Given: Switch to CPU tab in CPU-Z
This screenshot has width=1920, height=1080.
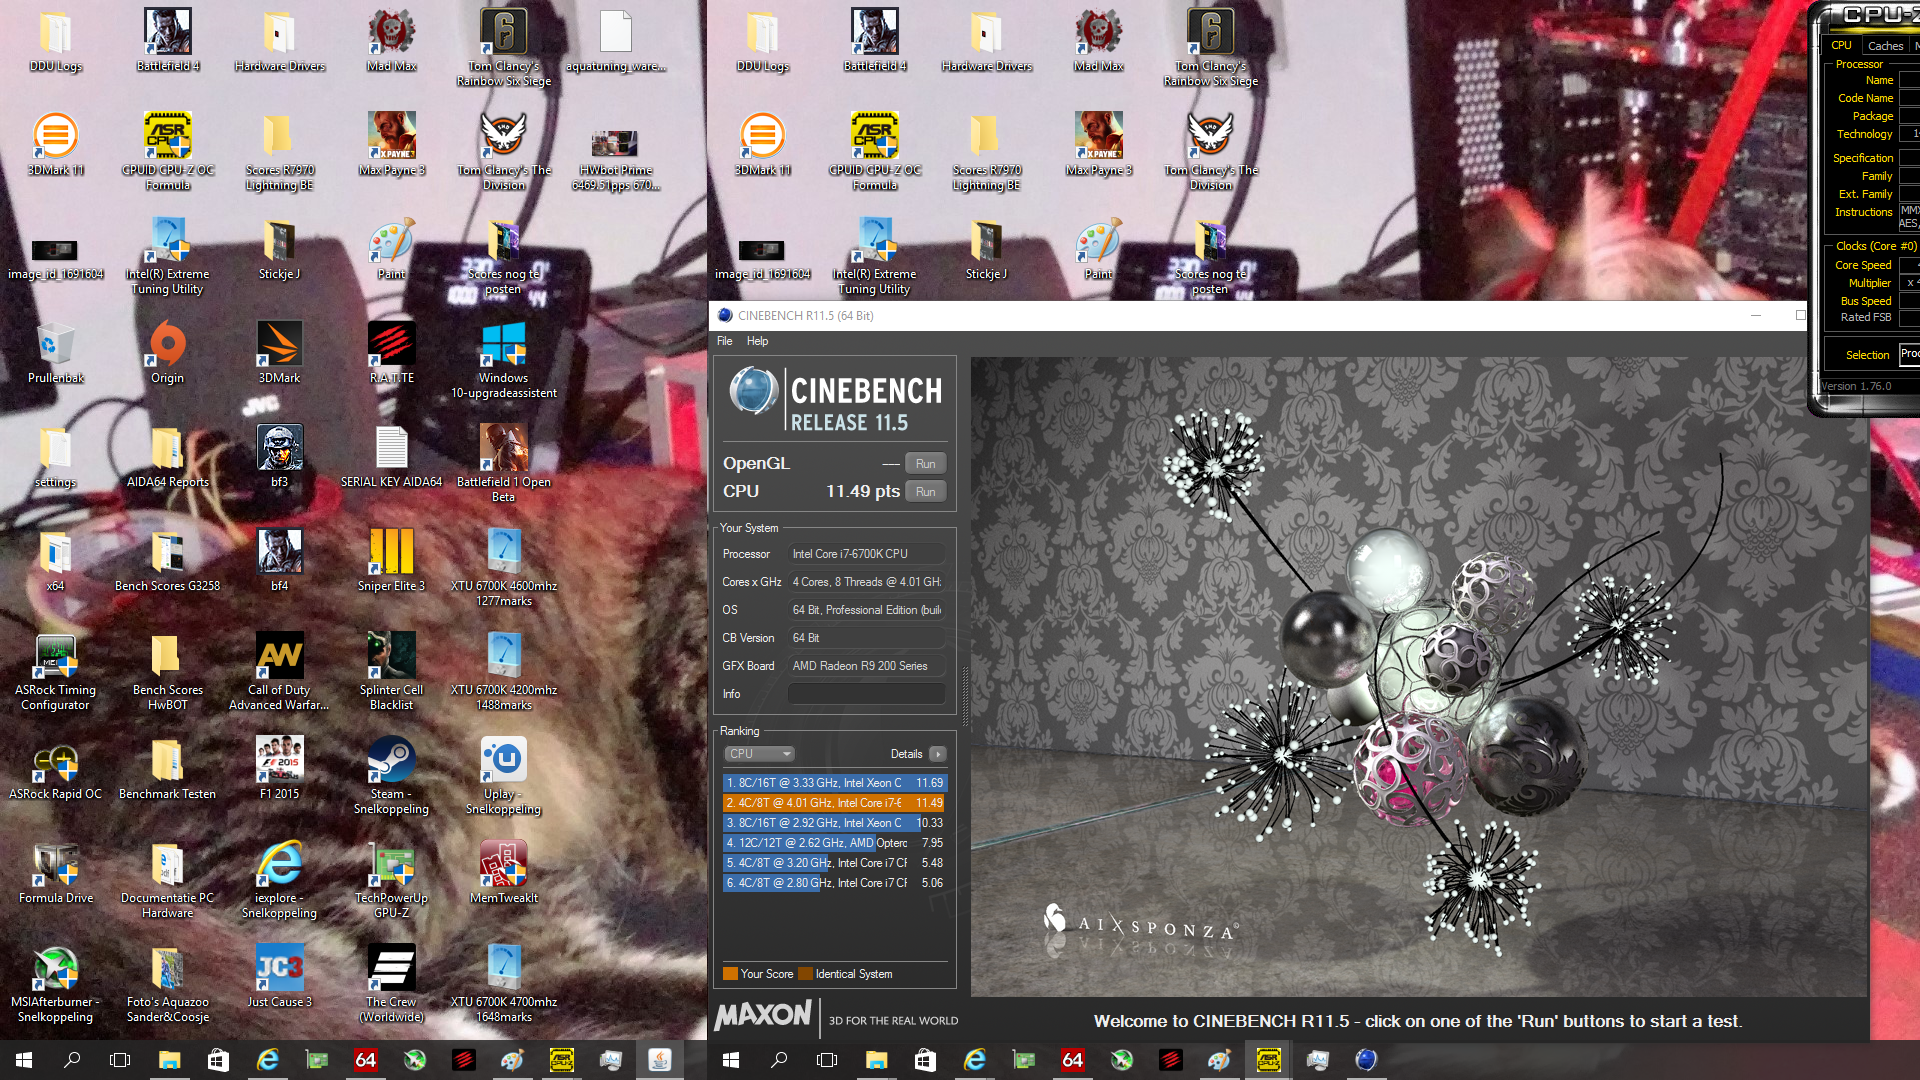Looking at the screenshot, I should click(1841, 46).
